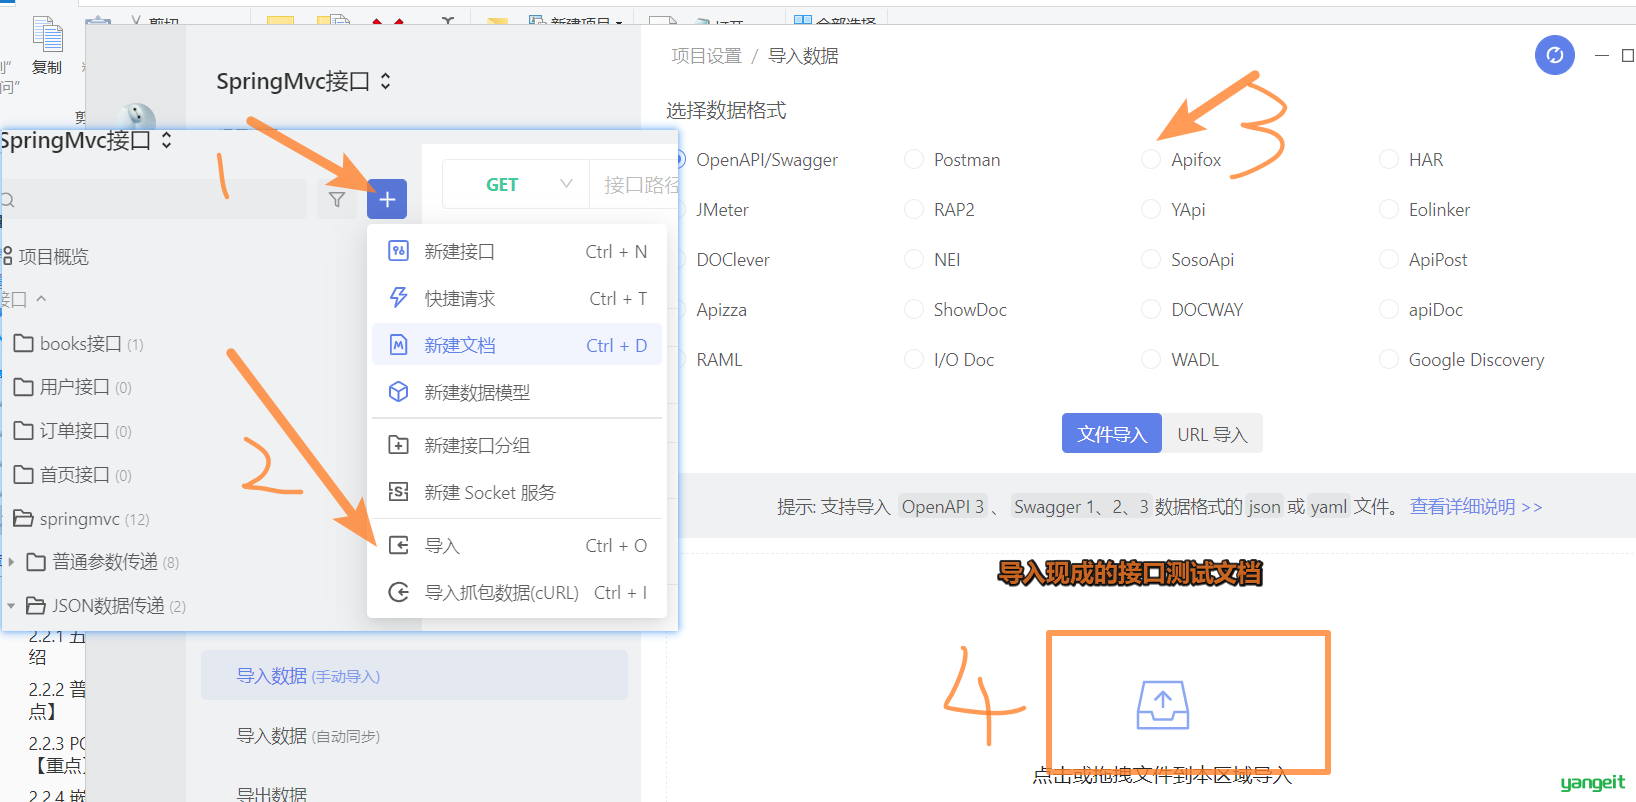Click the 订单接口 folder icon
Screen dimensions: 1636x802
[23, 431]
